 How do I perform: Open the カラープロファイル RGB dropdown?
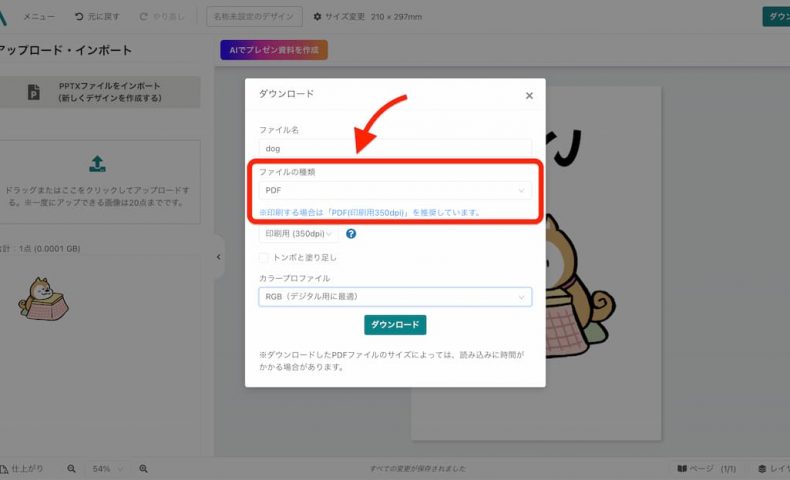[395, 297]
